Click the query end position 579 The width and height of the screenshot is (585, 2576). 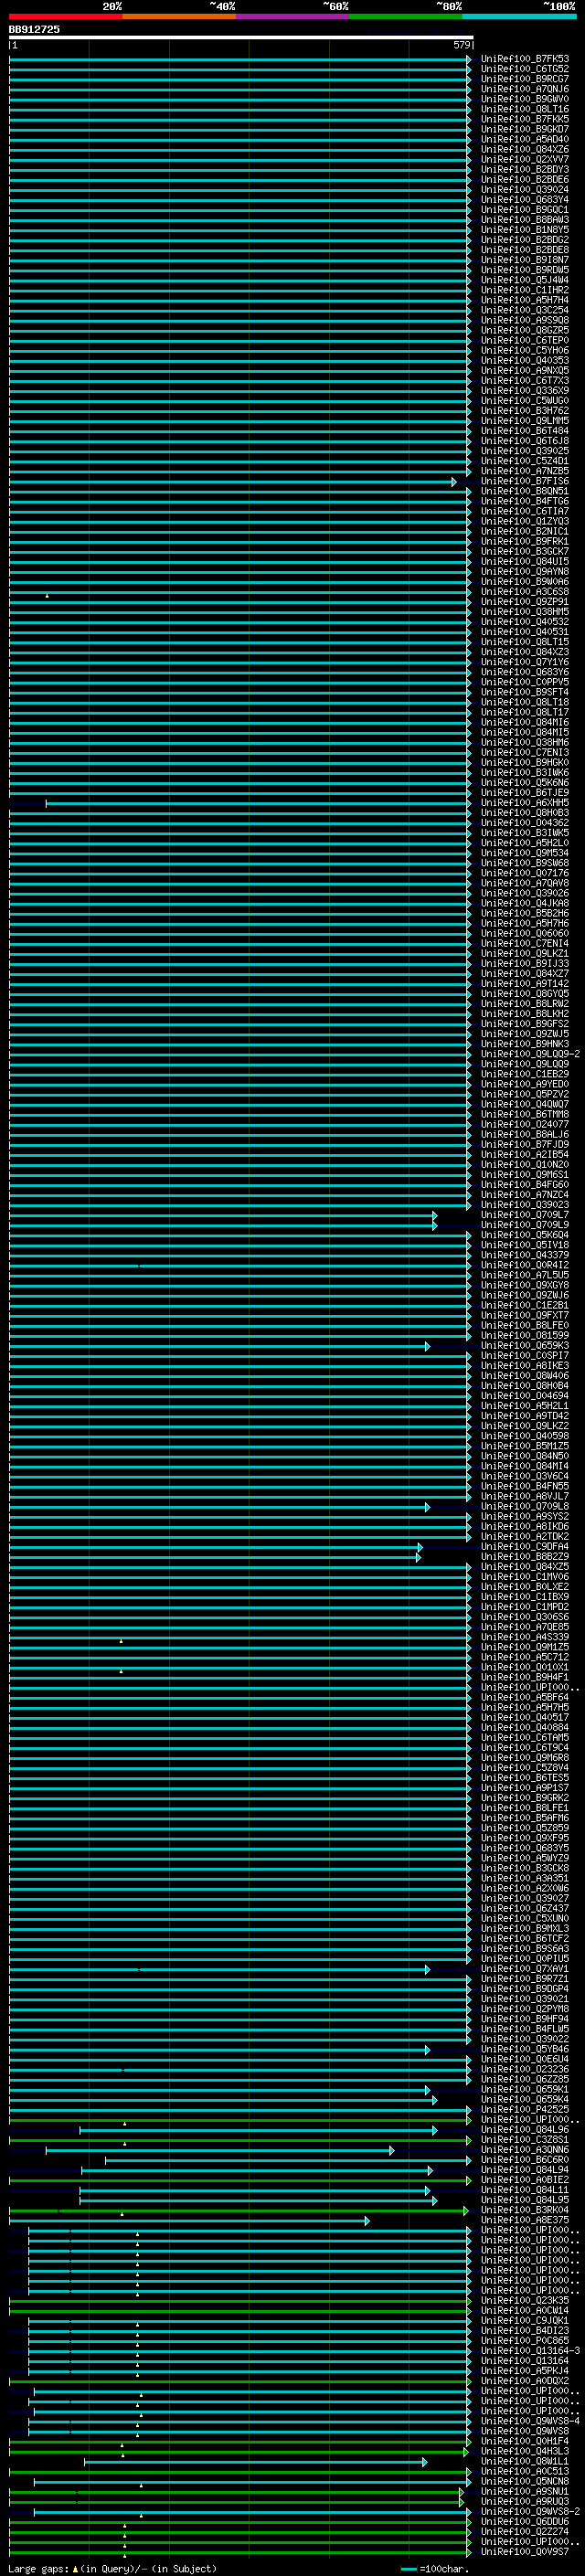click(461, 45)
